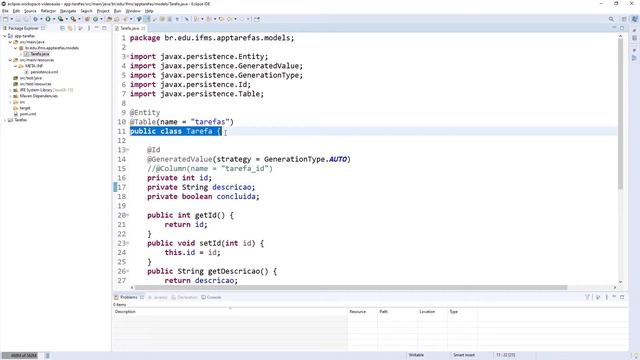Sort by the Type column header
Screen dimensions: 640x360
click(462, 311)
